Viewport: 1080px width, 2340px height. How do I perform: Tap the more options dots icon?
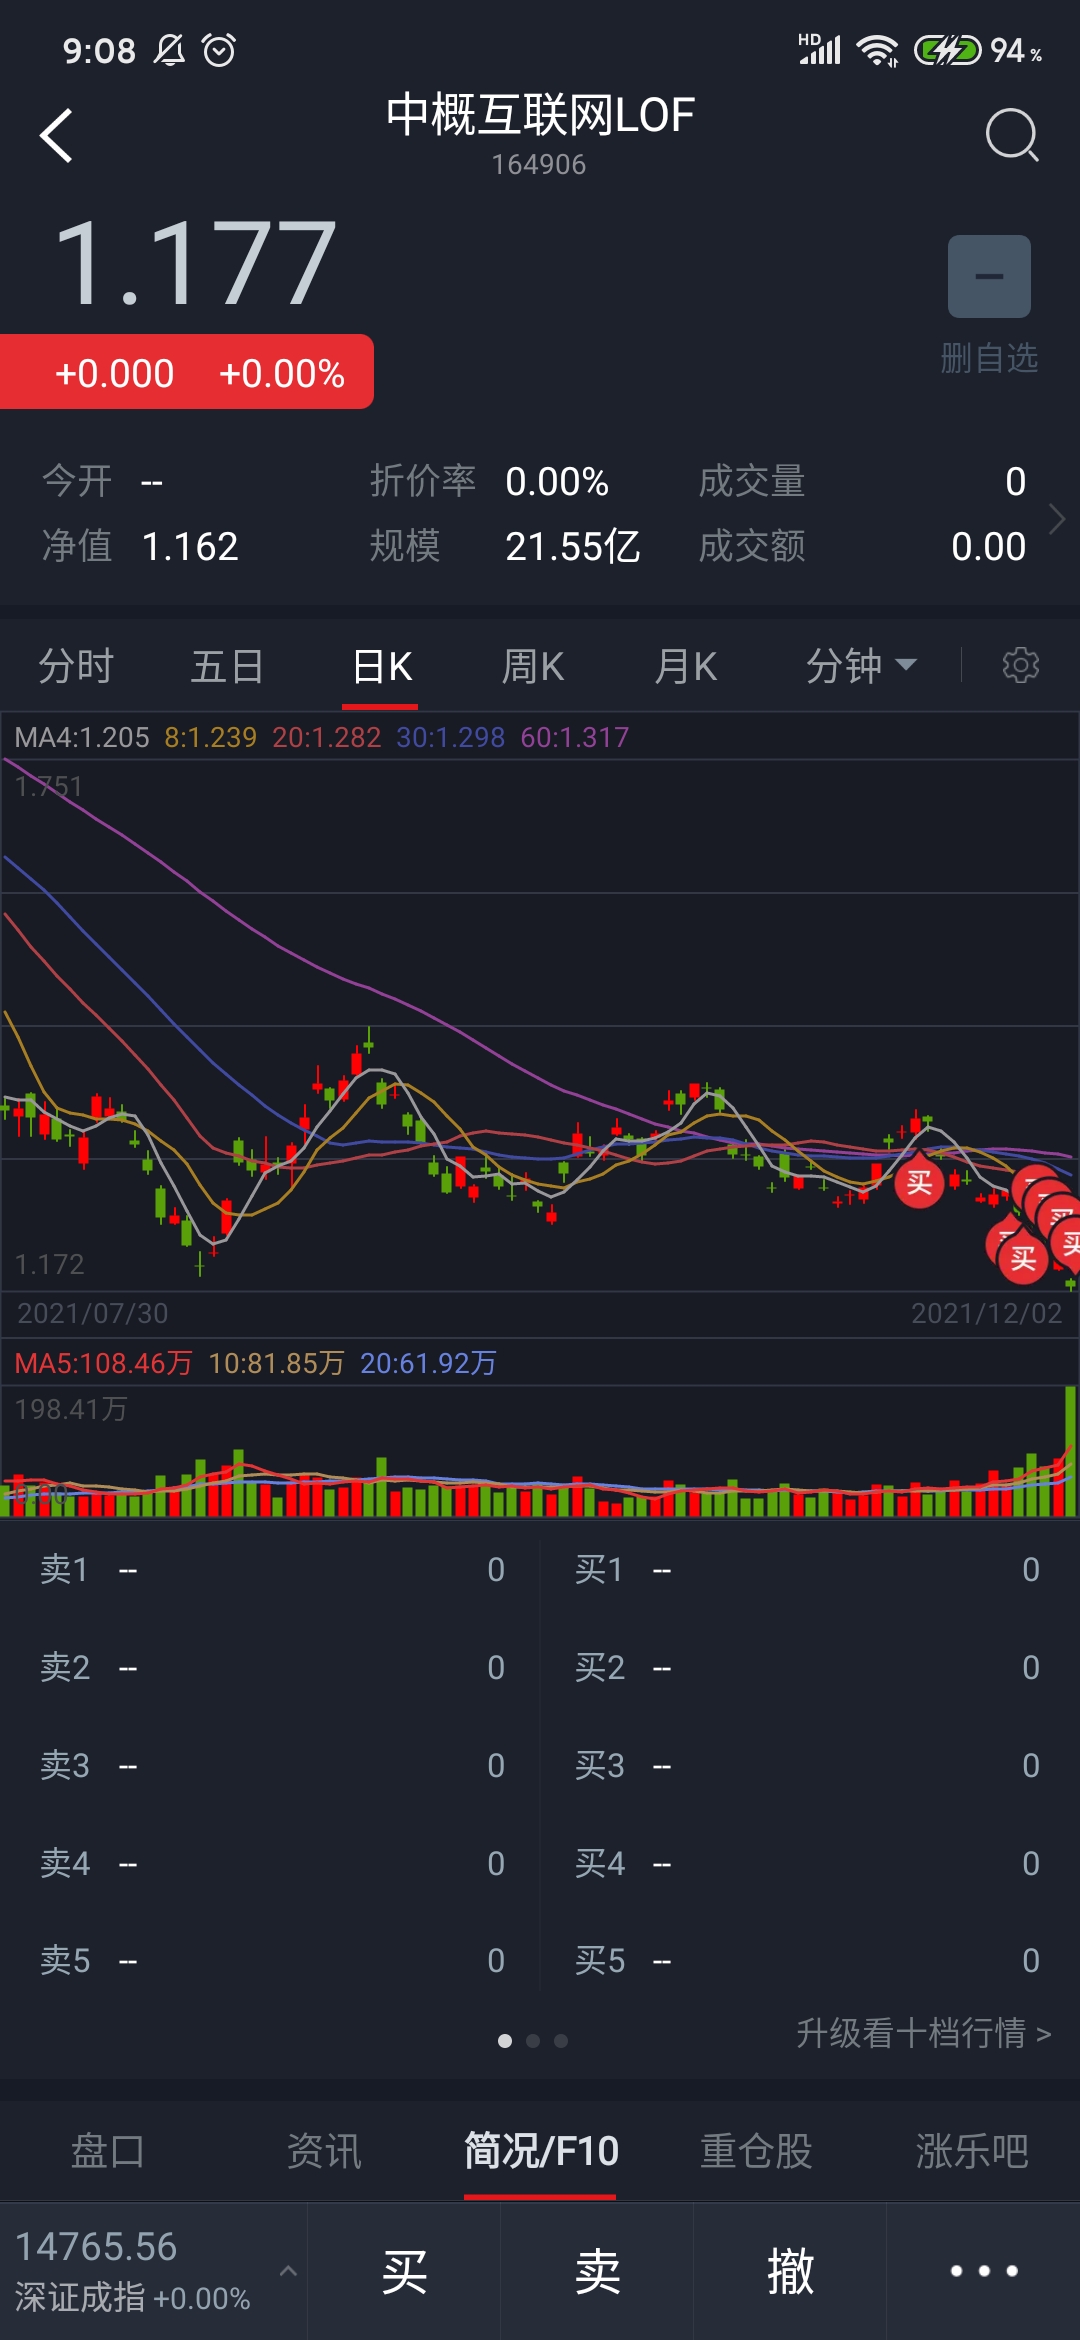click(984, 2271)
